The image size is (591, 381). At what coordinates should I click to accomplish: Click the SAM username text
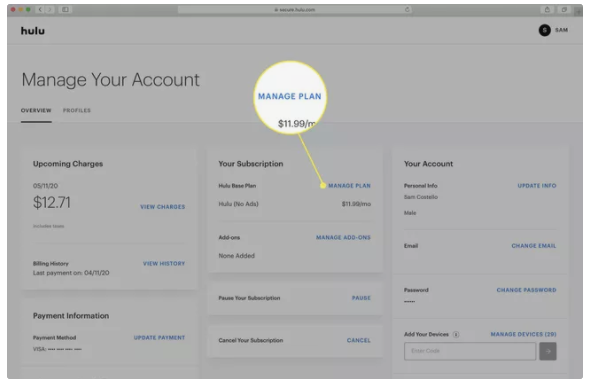point(562,30)
